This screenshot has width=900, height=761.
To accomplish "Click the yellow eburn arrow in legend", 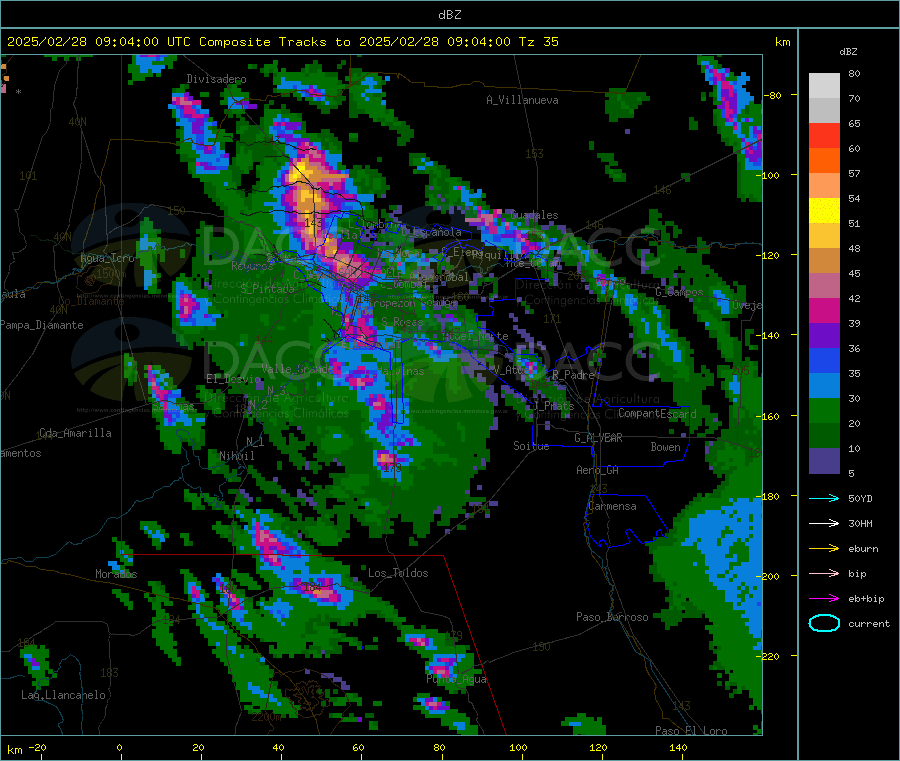I will [824, 549].
